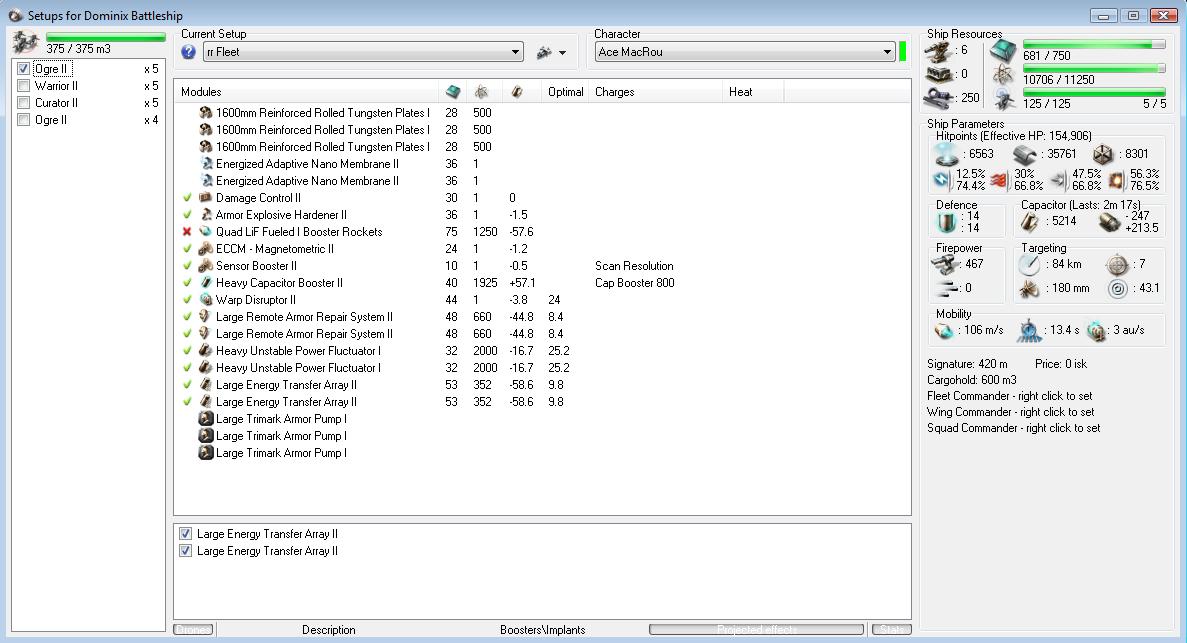The height and width of the screenshot is (643, 1187).
Task: Click the Scan Resolution charge cell
Action: (x=634, y=266)
